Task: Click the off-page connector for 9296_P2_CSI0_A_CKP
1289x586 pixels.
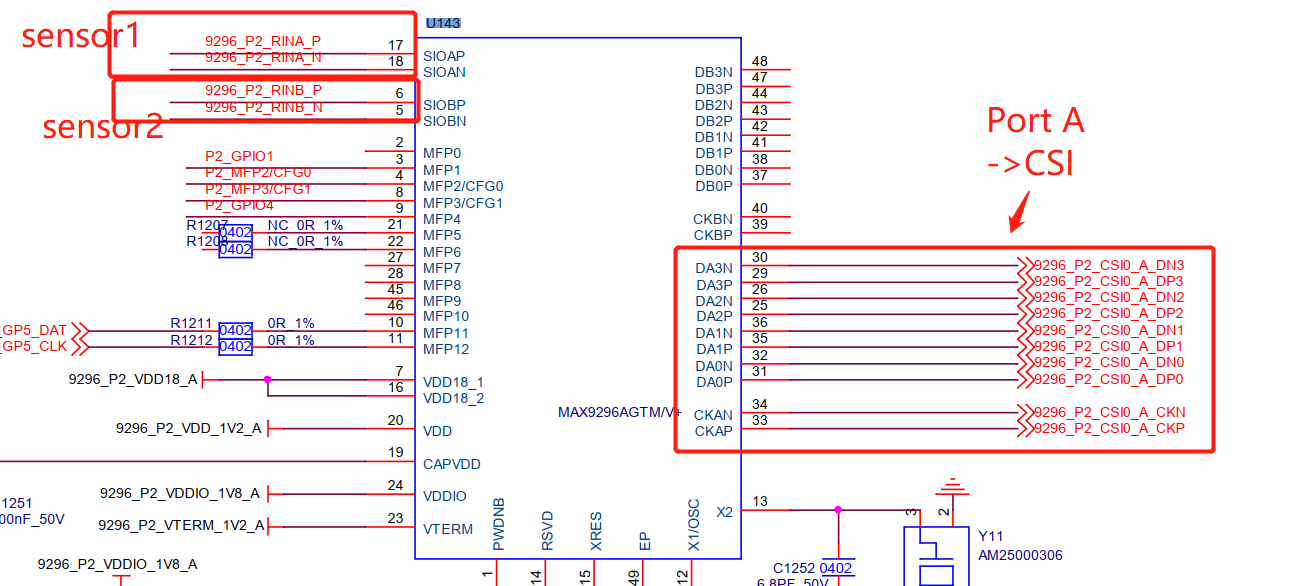Action: (x=1025, y=428)
